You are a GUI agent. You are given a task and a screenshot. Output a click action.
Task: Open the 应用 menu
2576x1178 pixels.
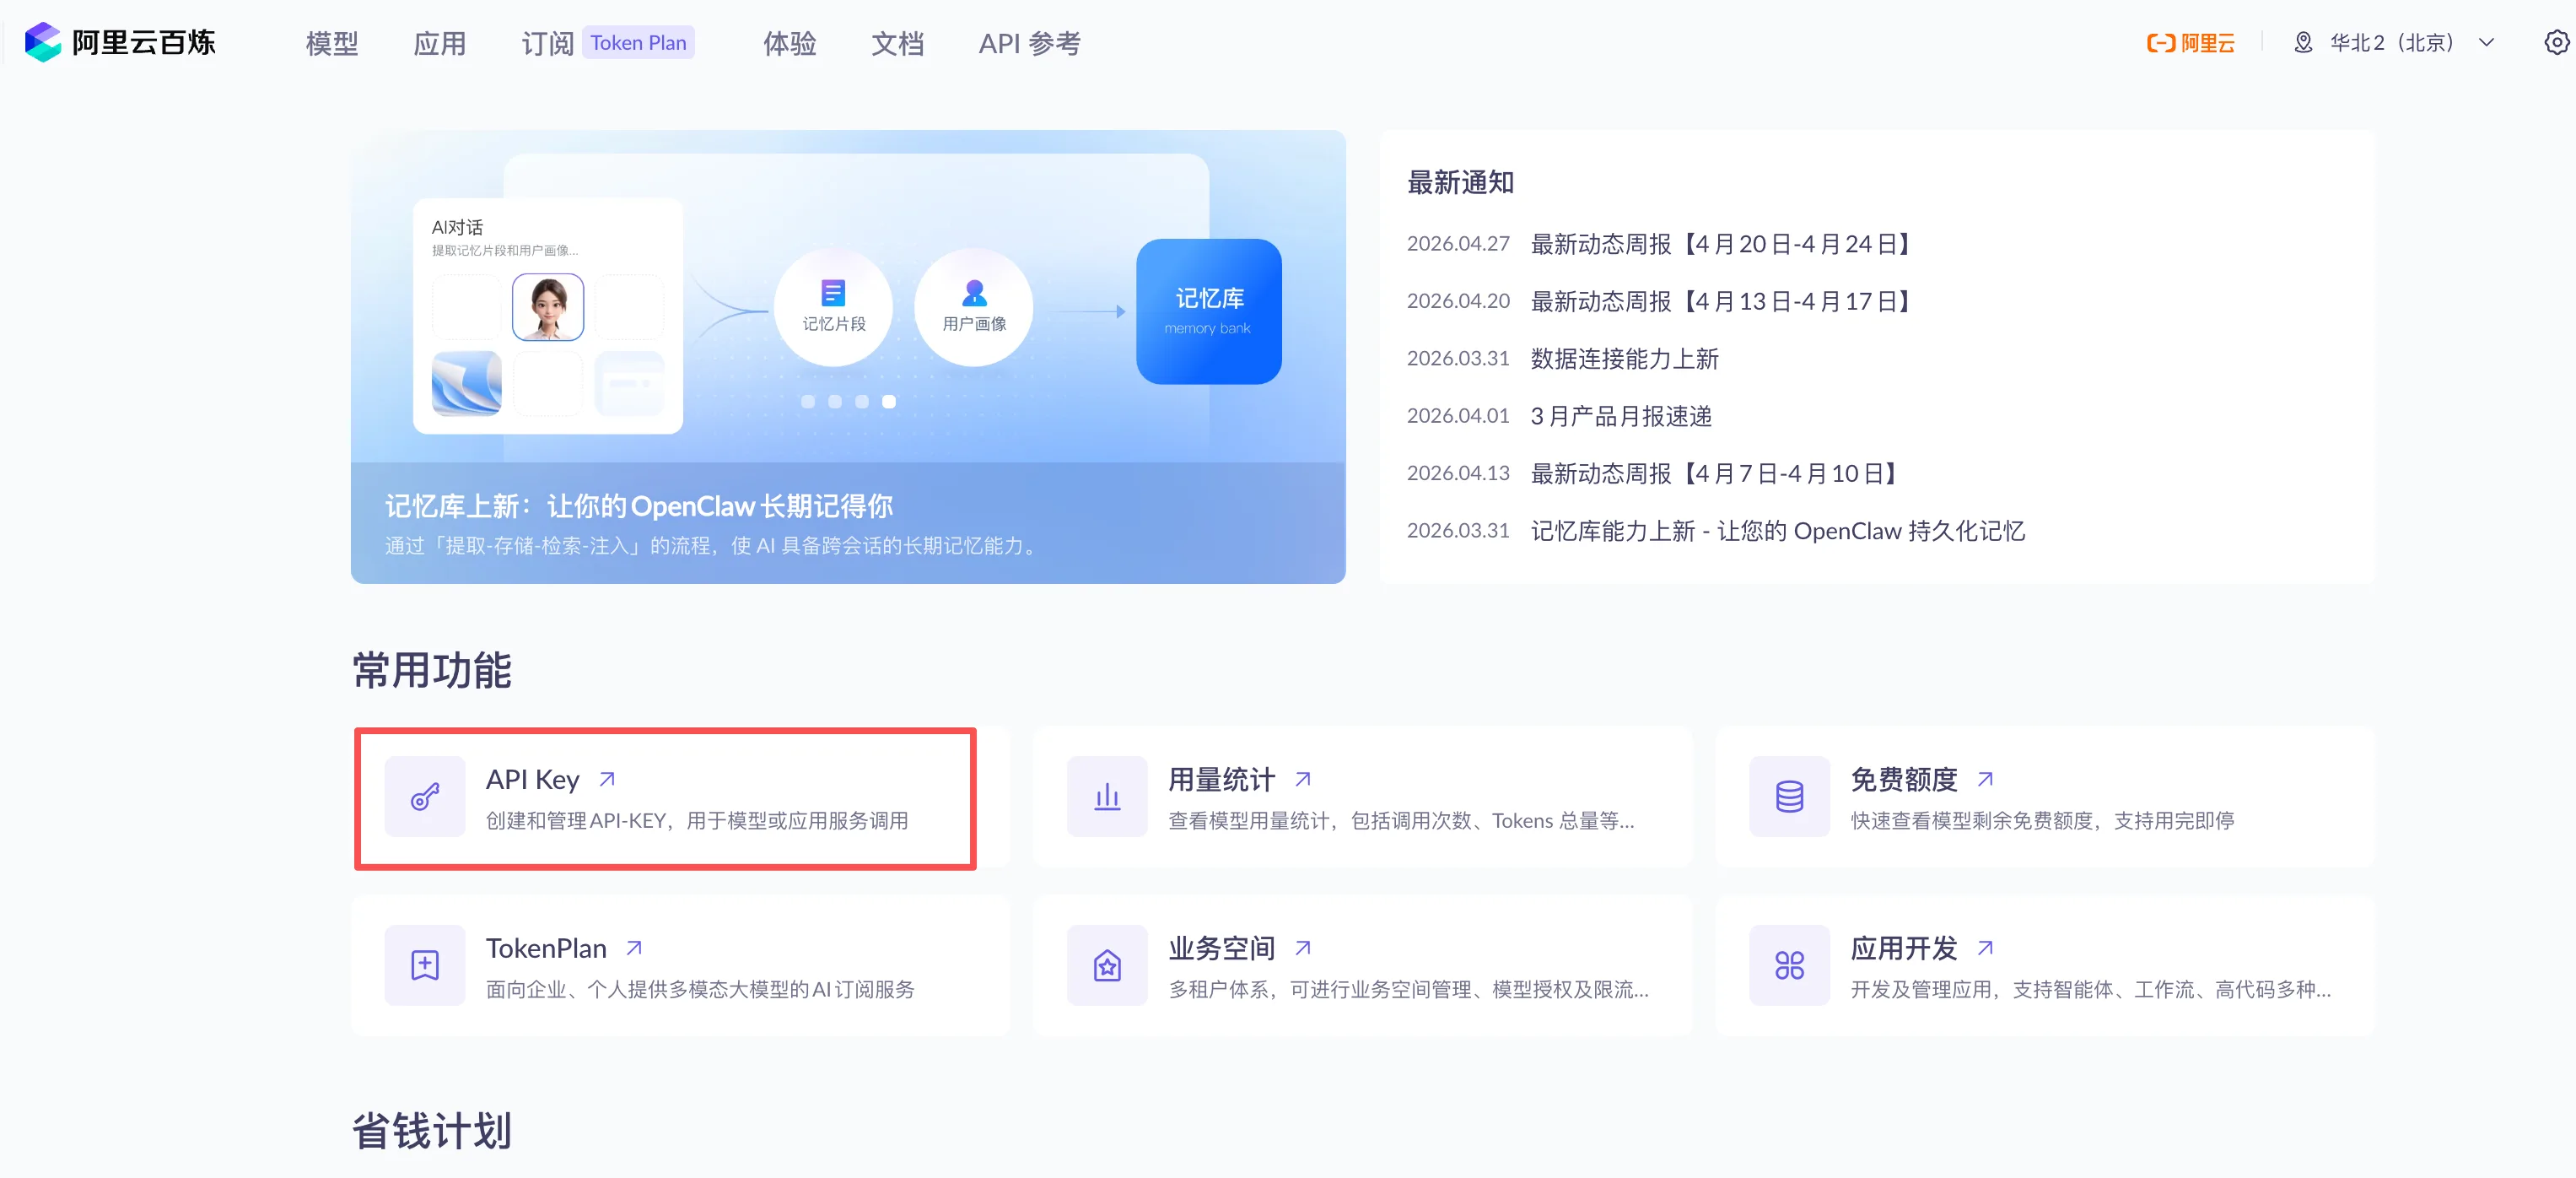click(x=440, y=43)
